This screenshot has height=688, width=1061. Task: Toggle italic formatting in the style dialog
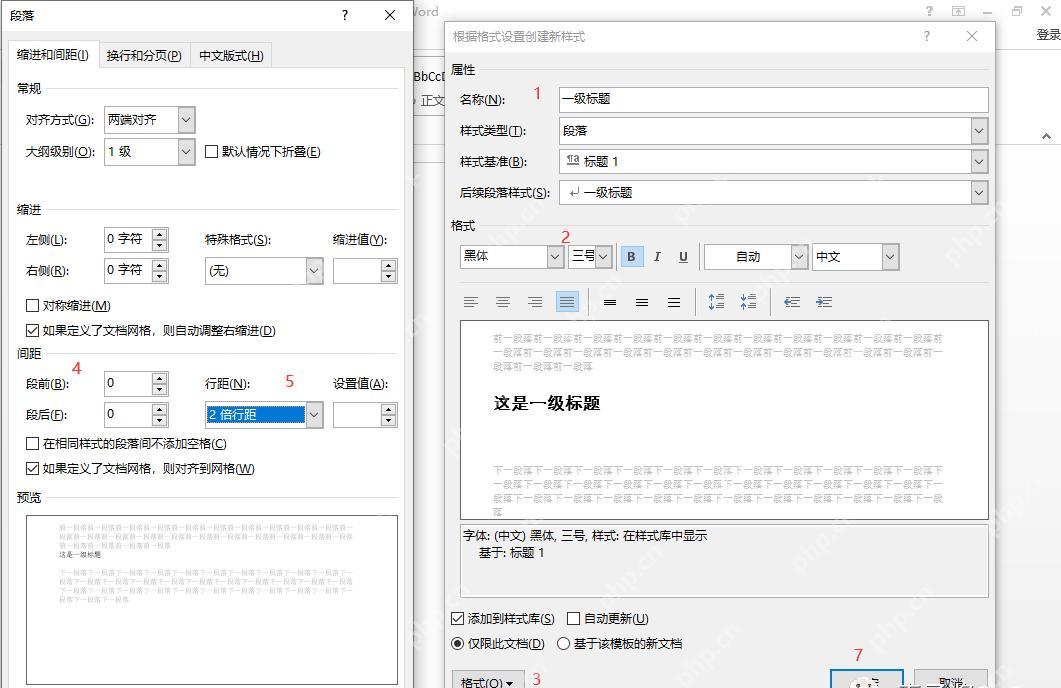pos(657,256)
